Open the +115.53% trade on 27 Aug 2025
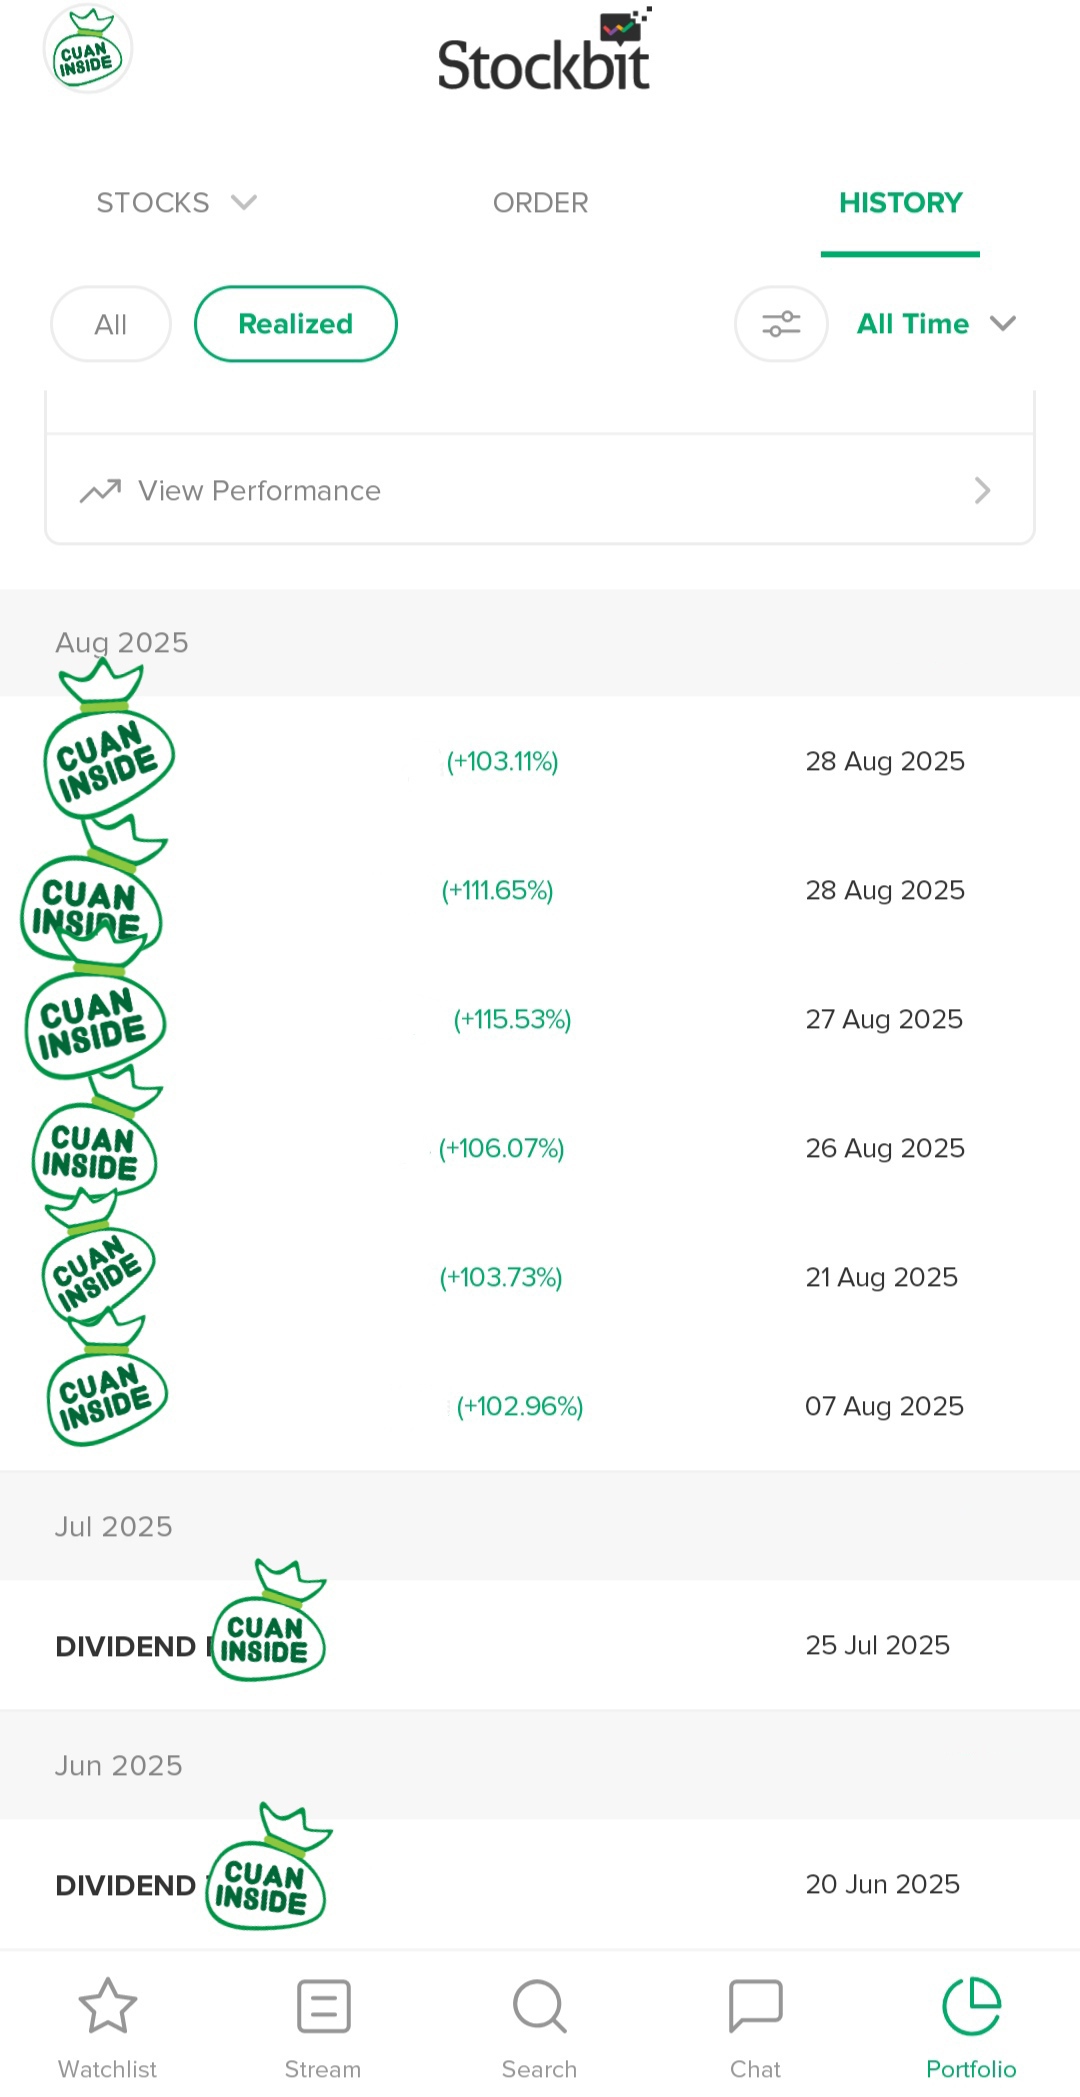 pos(540,1019)
